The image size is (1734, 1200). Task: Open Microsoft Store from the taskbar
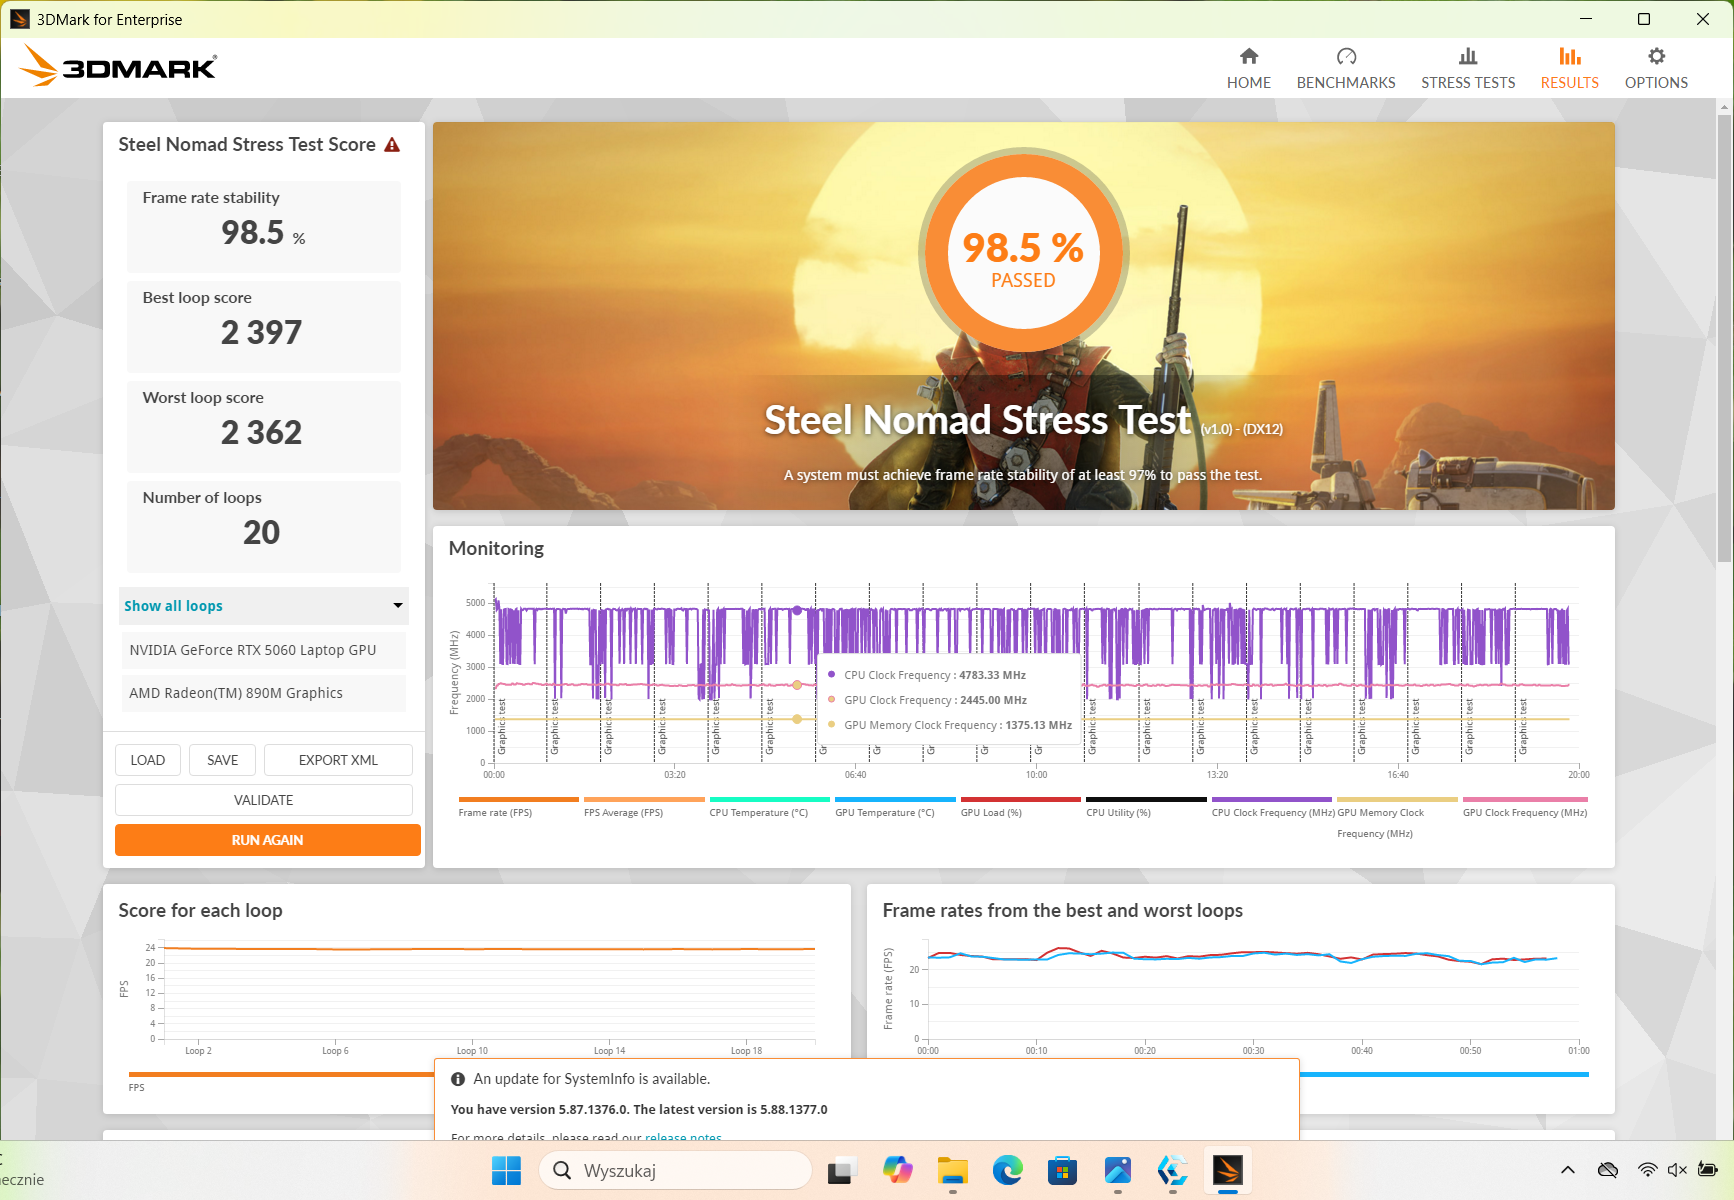pos(1062,1170)
